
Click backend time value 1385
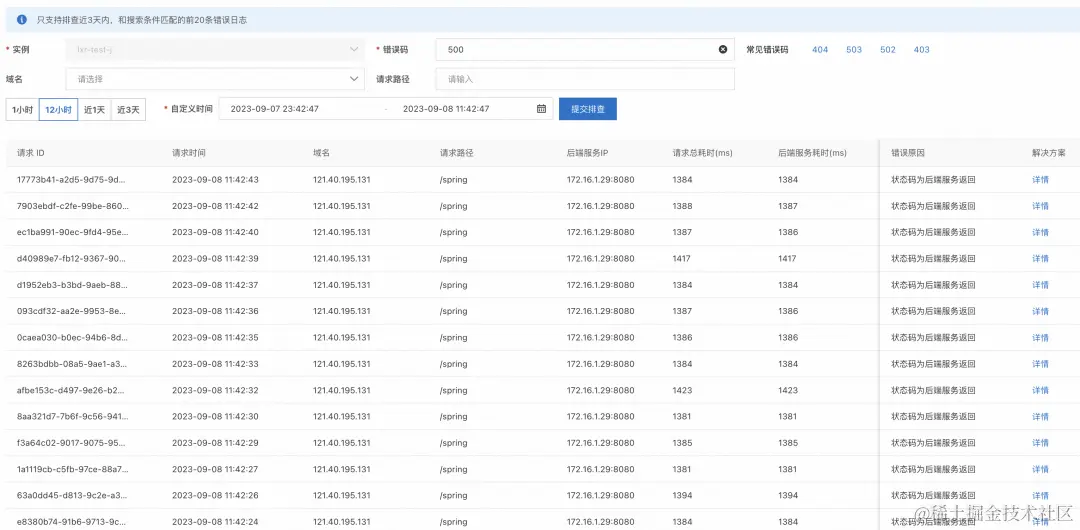coord(788,443)
